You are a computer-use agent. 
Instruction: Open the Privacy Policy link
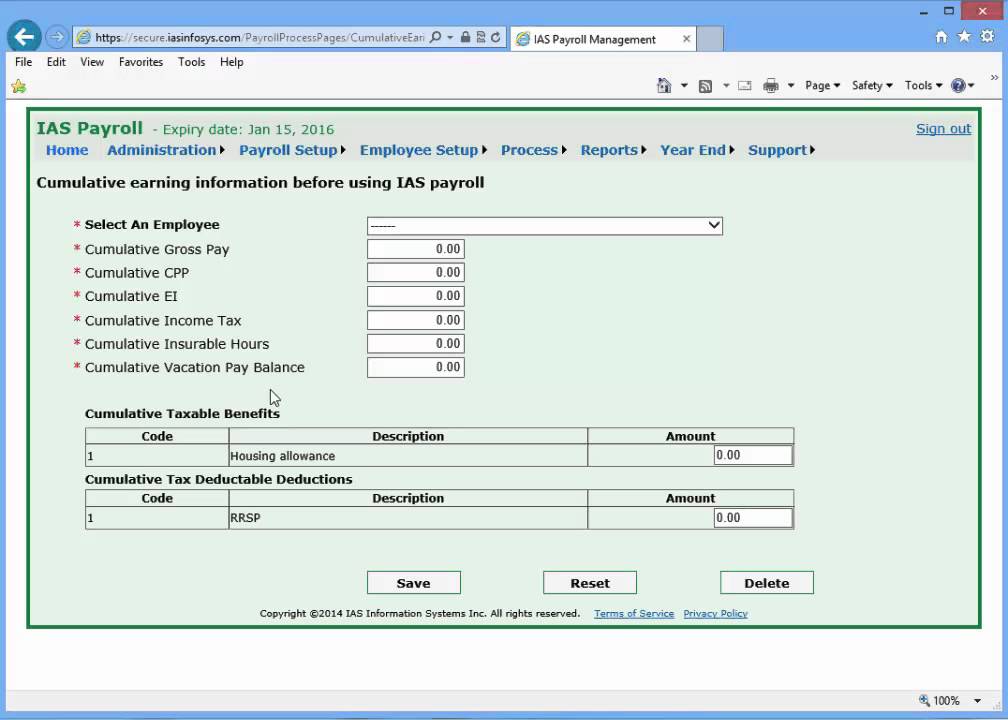tap(715, 613)
